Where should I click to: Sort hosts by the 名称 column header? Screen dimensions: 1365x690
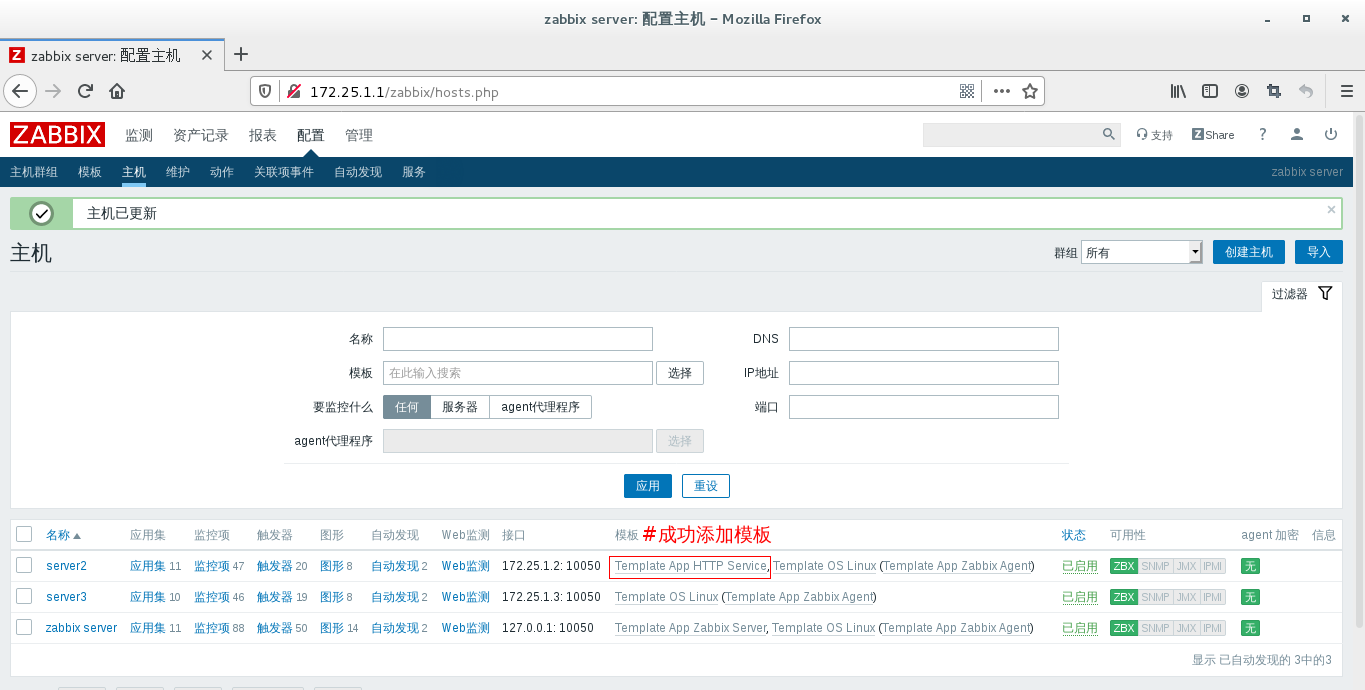[63, 535]
